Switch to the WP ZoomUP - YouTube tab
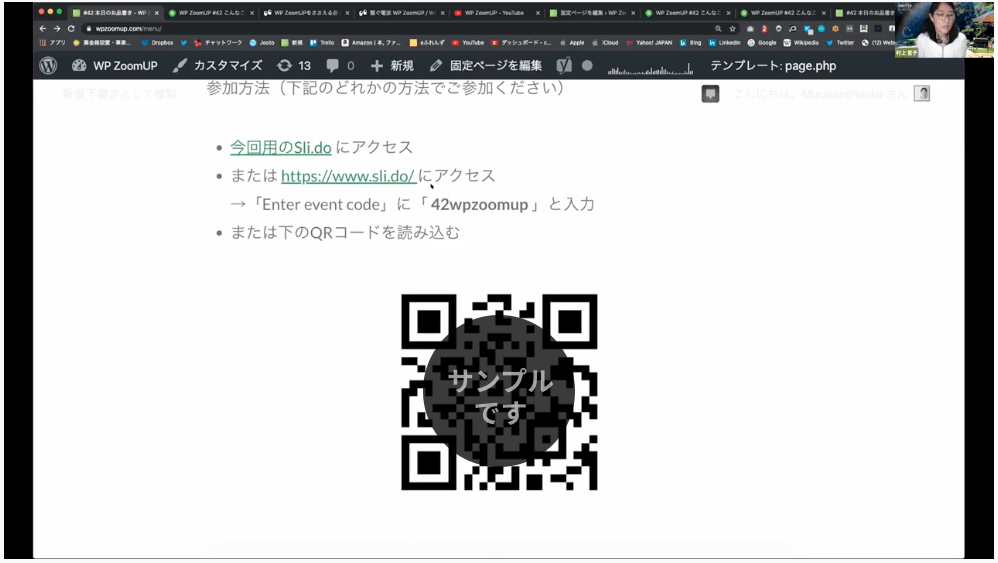Image resolution: width=998 pixels, height=563 pixels. point(496,13)
